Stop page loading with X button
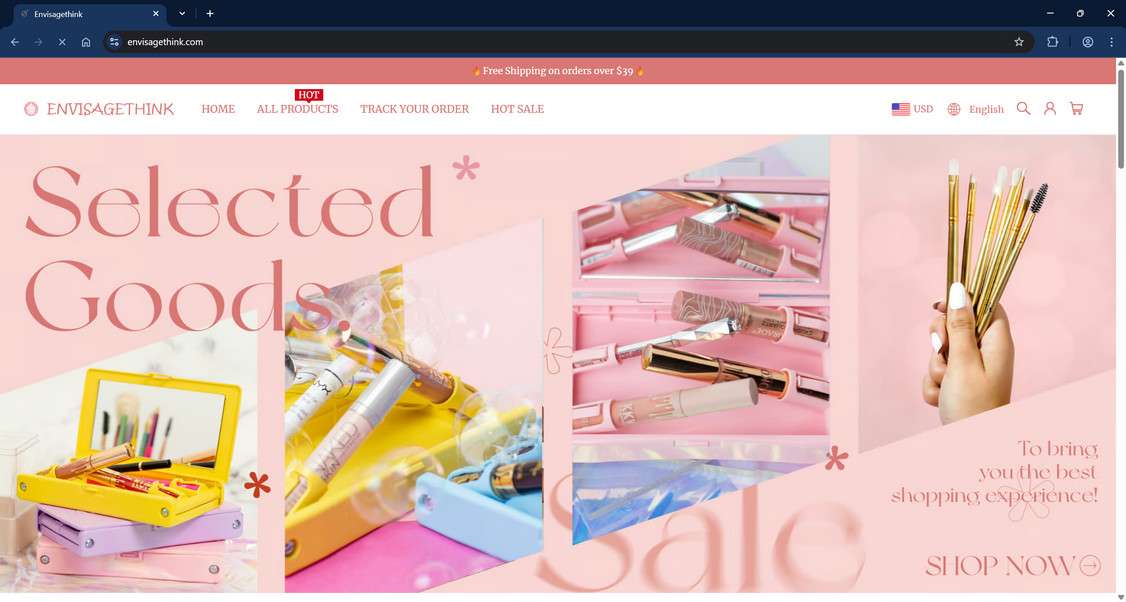Viewport: 1126px width, 602px height. (62, 42)
